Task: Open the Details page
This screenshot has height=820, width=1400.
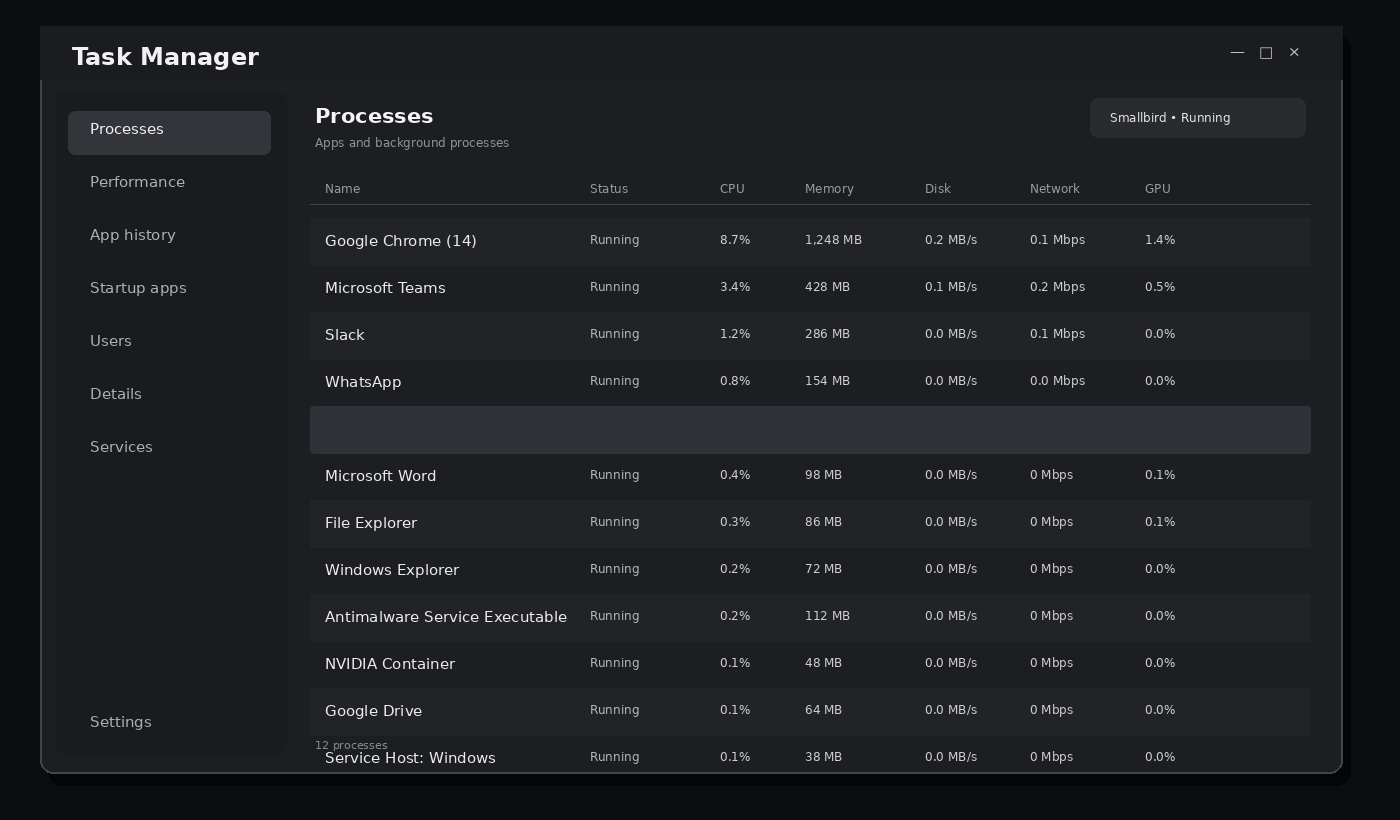Action: [x=169, y=394]
